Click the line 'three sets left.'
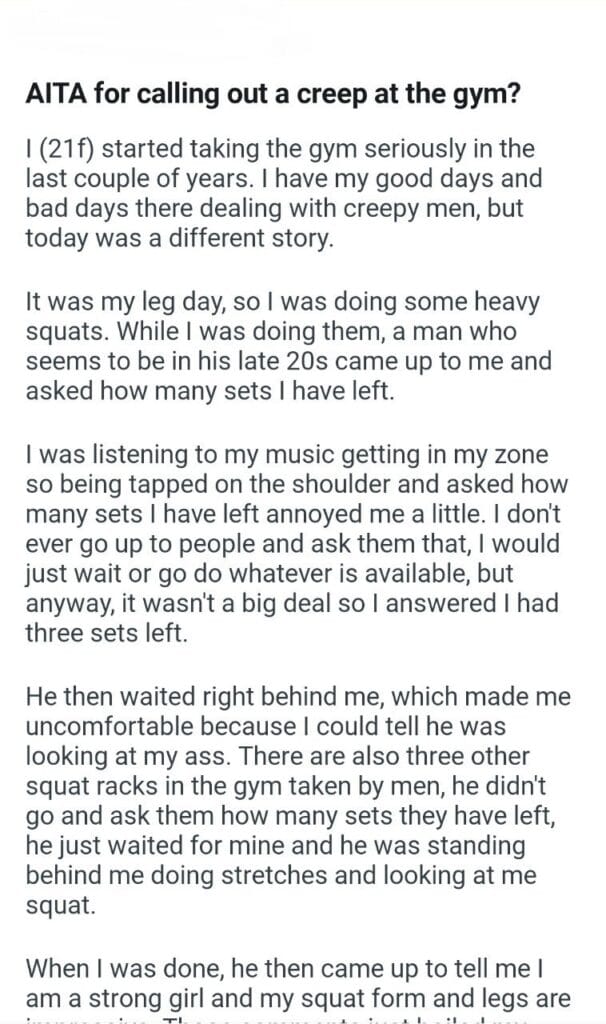The image size is (606, 1024). tap(106, 610)
